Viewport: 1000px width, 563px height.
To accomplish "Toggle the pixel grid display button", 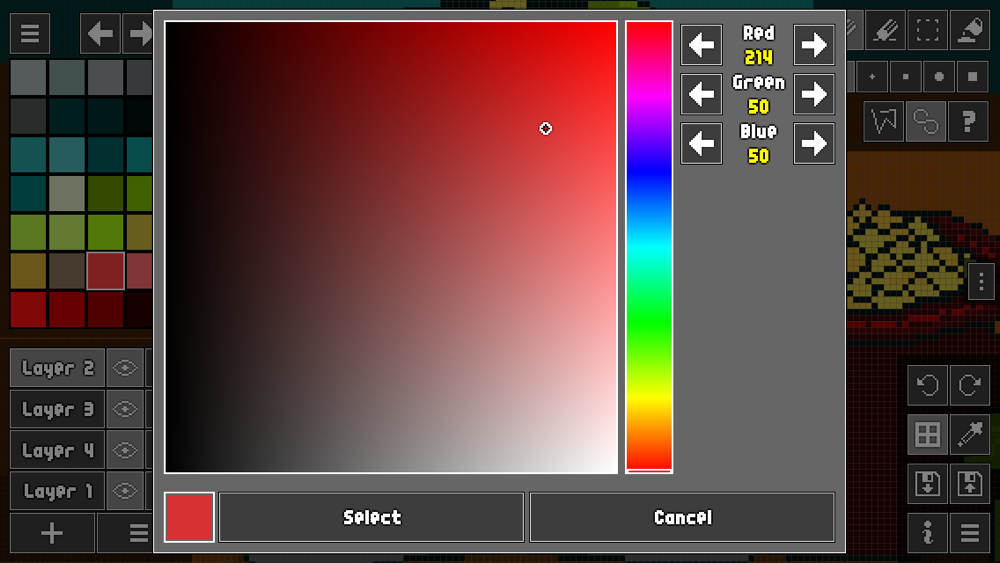I will 927,434.
